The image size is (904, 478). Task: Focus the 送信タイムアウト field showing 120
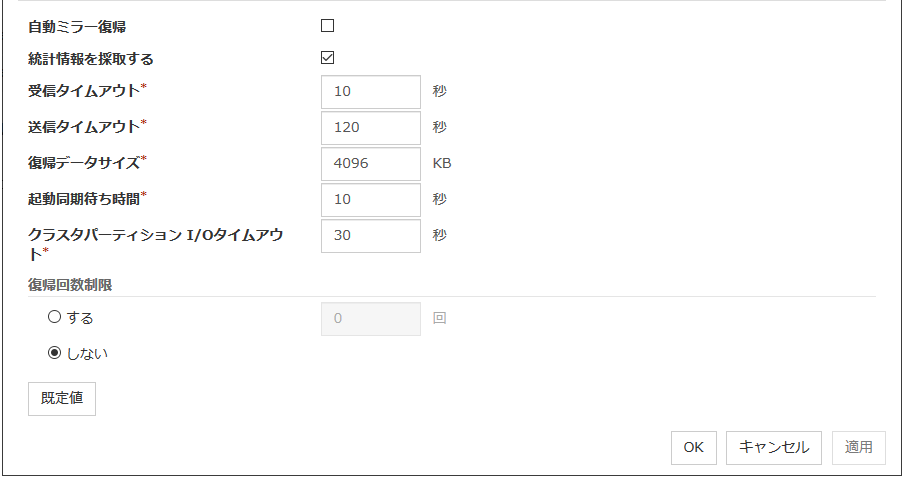(x=370, y=127)
